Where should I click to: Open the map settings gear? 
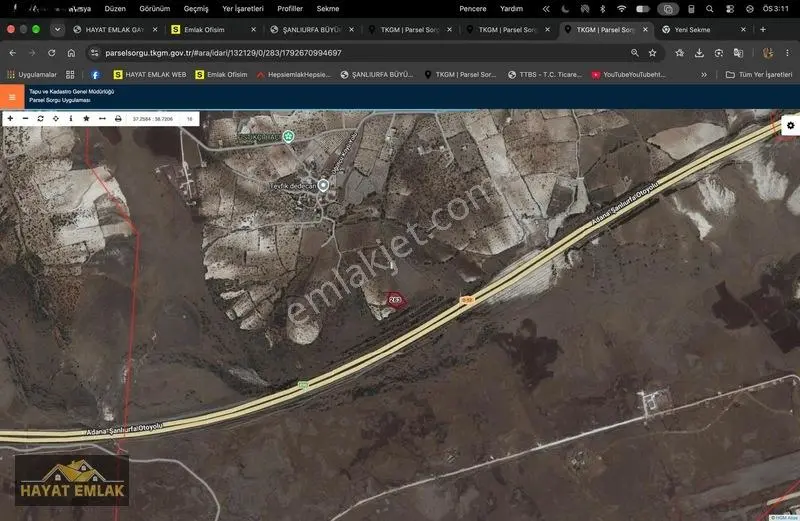(790, 125)
